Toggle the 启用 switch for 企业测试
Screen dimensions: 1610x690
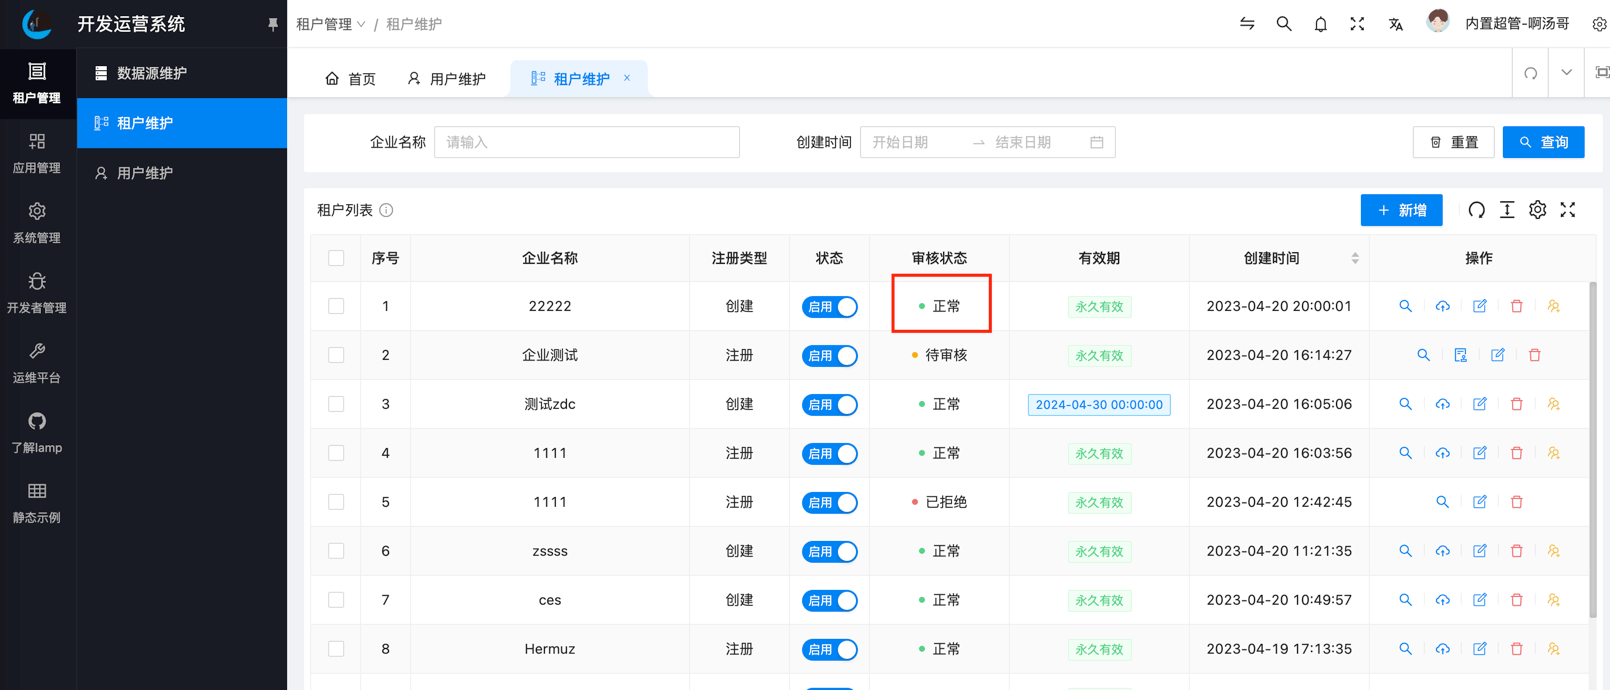coord(829,355)
